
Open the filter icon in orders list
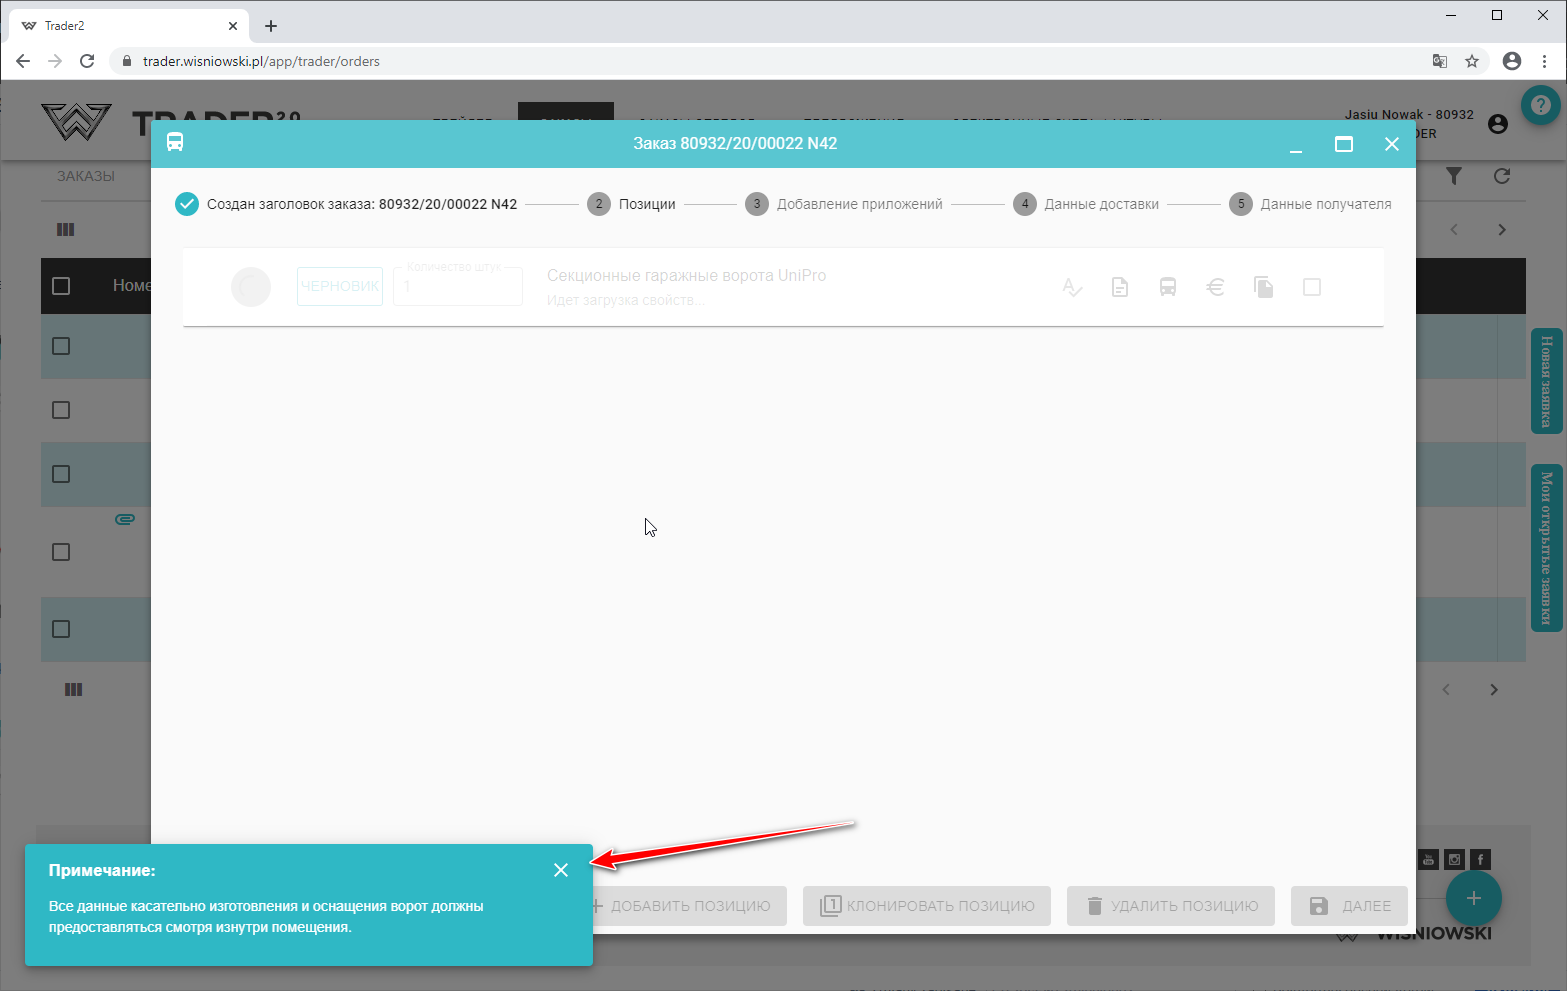1454,176
